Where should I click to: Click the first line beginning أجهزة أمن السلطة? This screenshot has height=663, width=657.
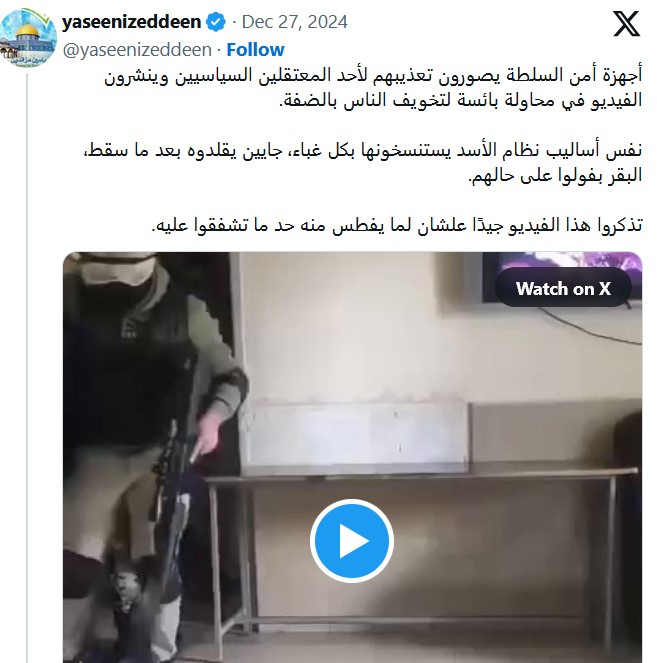373,75
